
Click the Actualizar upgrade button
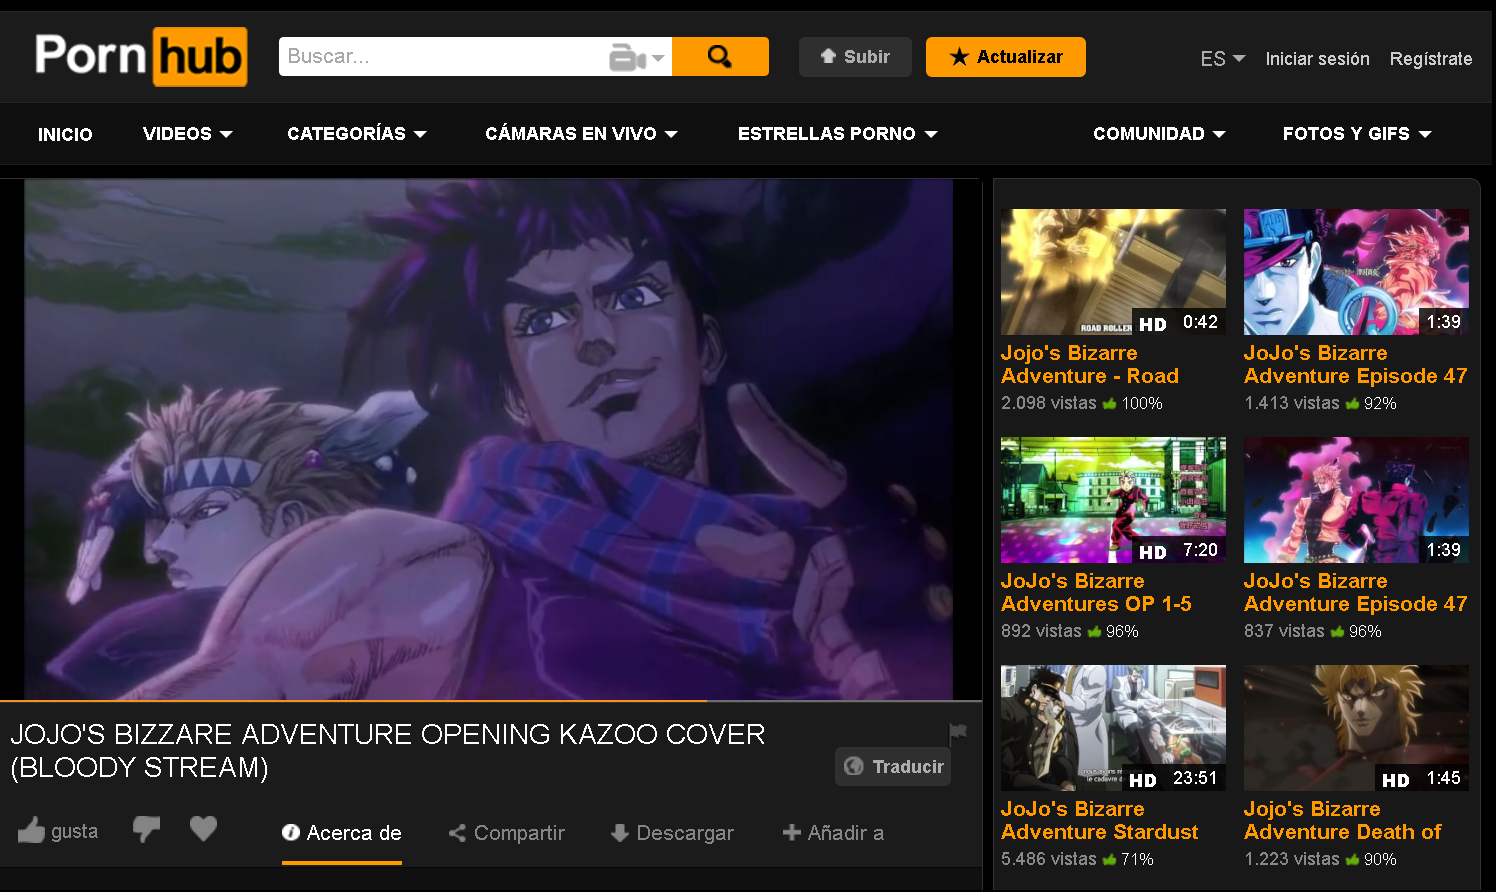pyautogui.click(x=1006, y=57)
